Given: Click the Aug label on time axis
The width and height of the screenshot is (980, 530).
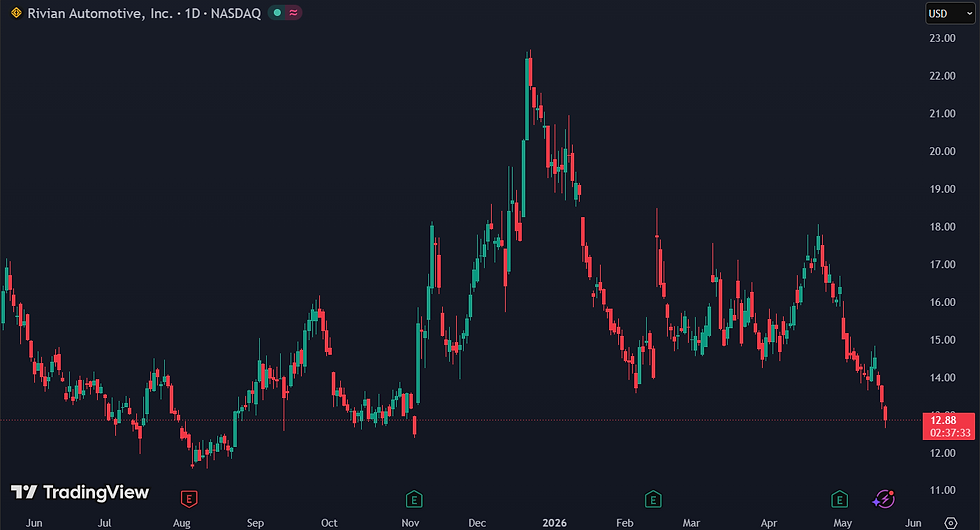Looking at the screenshot, I should pyautogui.click(x=182, y=523).
